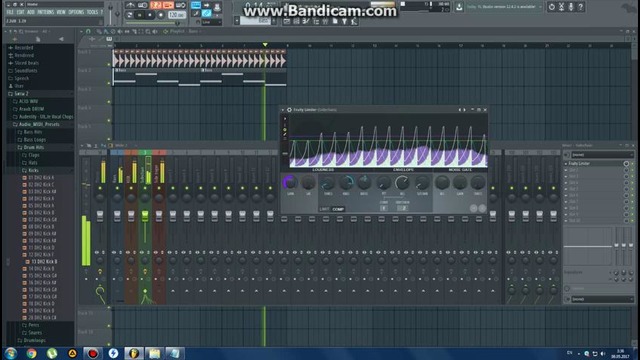The image size is (640, 360).
Task: Click the first view-shortcut icon beside the pattern selector
Action: [287, 21]
